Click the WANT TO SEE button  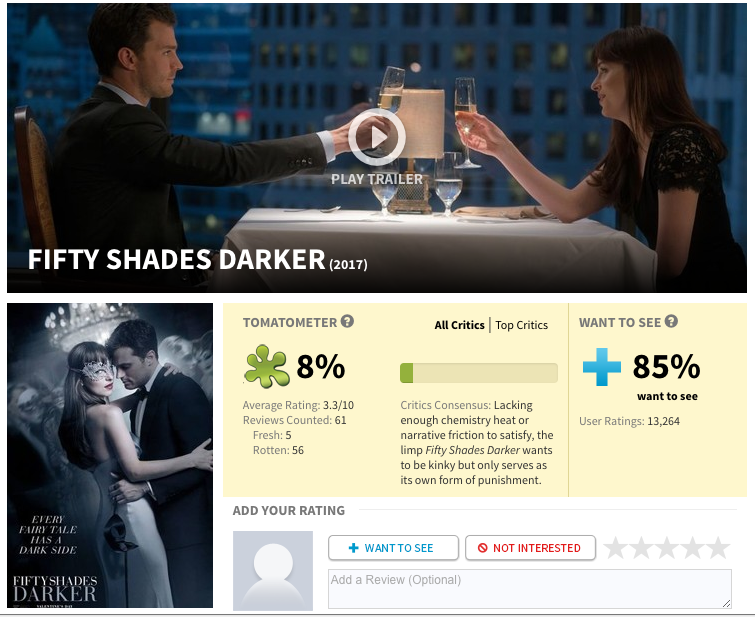(393, 548)
